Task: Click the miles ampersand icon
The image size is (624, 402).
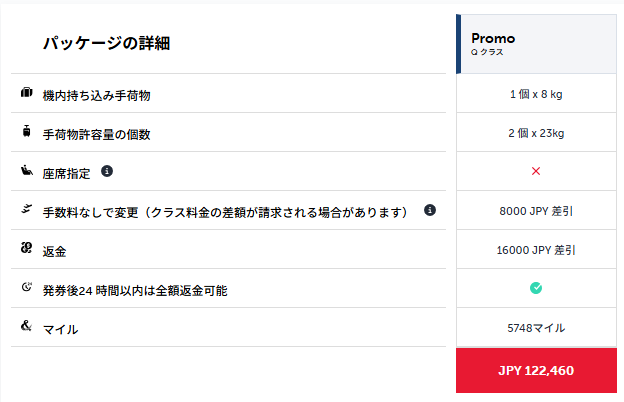Action: [27, 326]
